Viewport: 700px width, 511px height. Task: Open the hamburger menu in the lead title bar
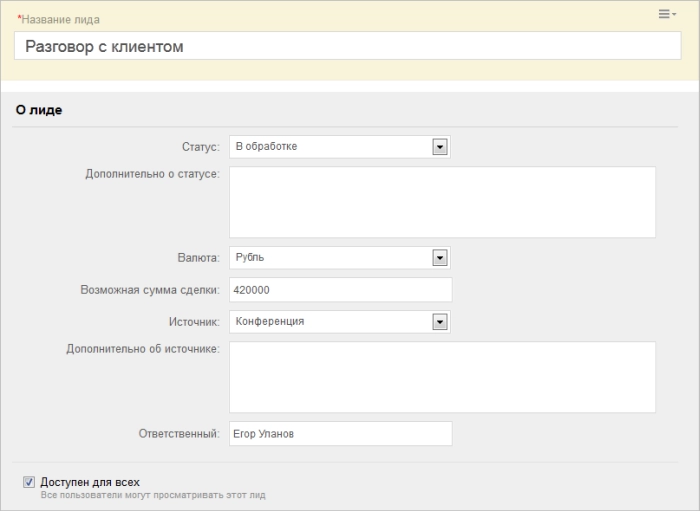(x=667, y=14)
